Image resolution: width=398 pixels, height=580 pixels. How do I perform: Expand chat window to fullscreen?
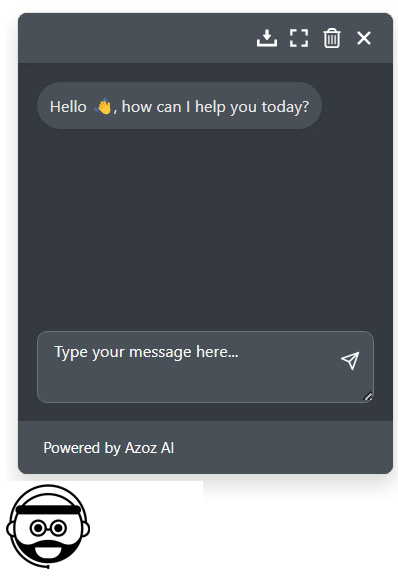(x=299, y=38)
